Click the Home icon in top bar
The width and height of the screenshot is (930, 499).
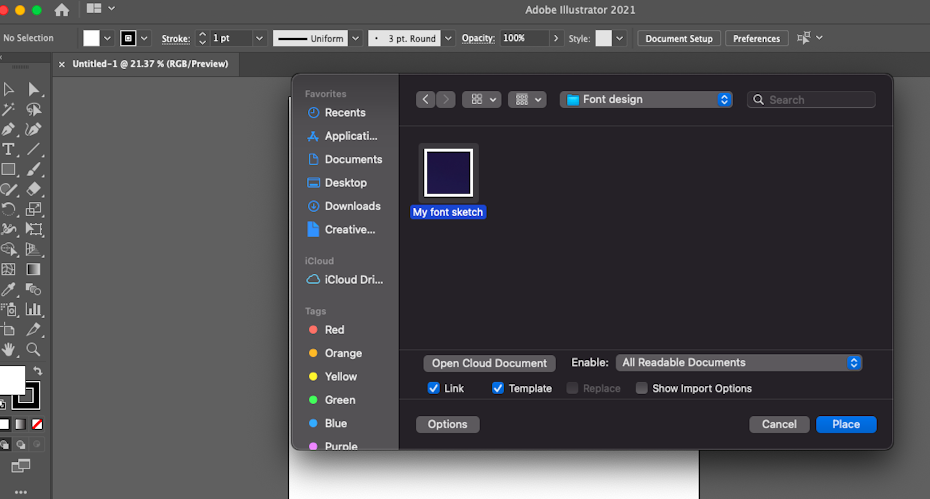(62, 10)
